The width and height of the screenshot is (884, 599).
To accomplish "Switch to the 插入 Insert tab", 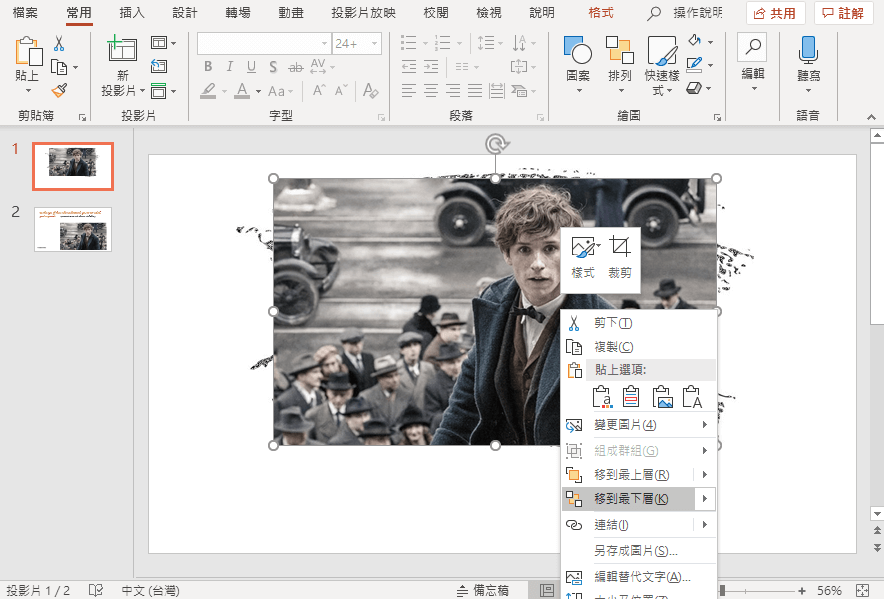I will (x=132, y=12).
